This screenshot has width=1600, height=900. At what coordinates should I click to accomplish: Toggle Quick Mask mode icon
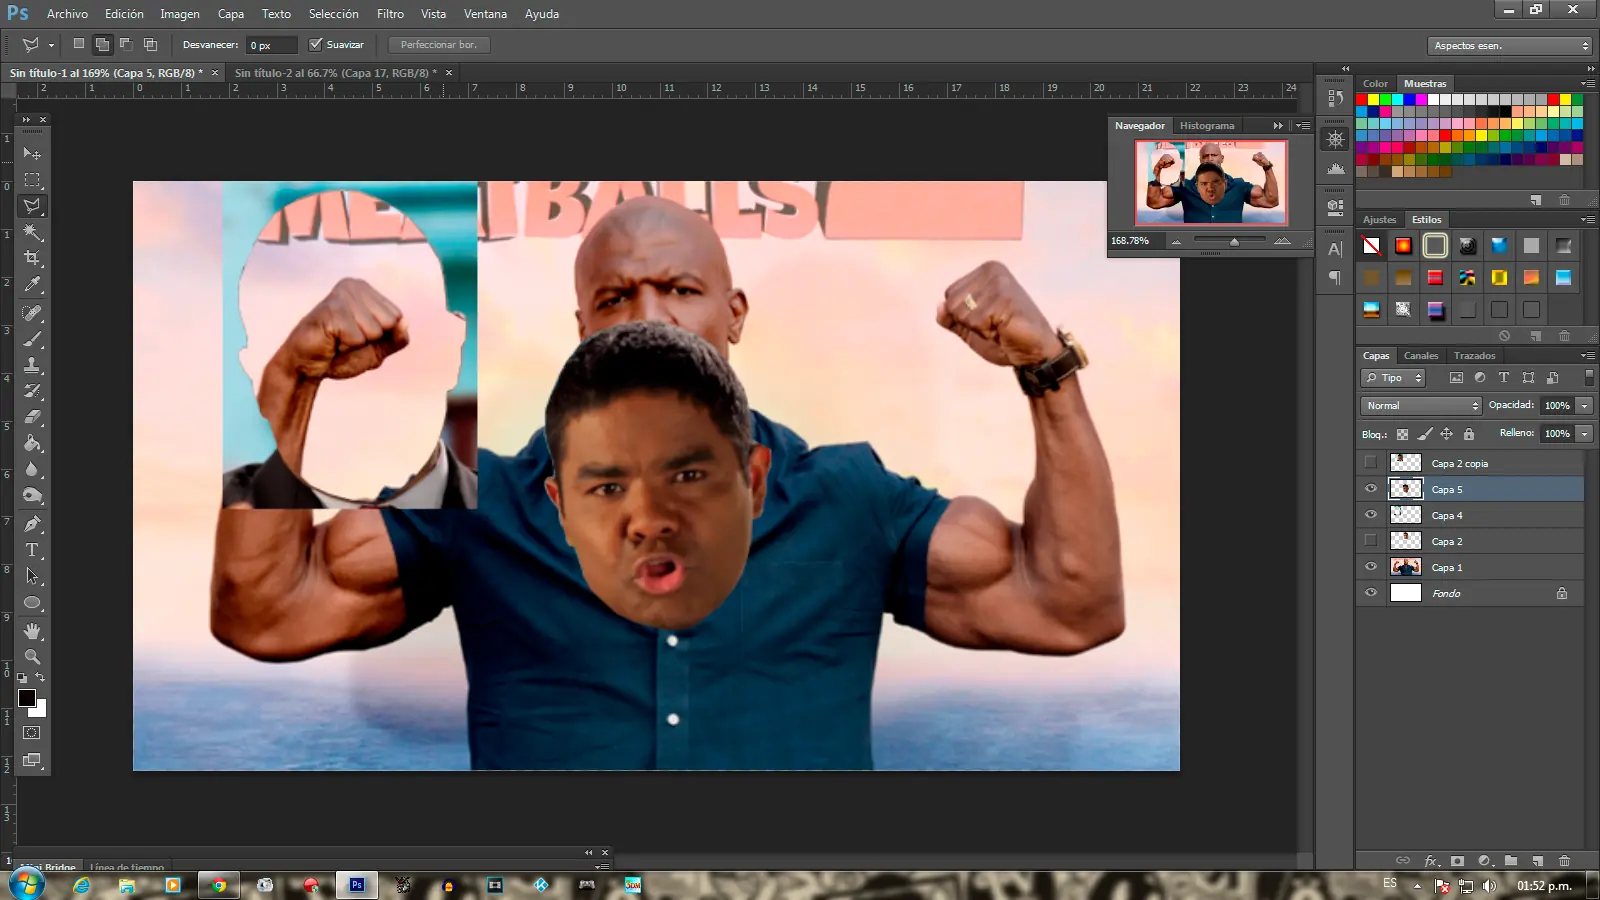pyautogui.click(x=32, y=733)
